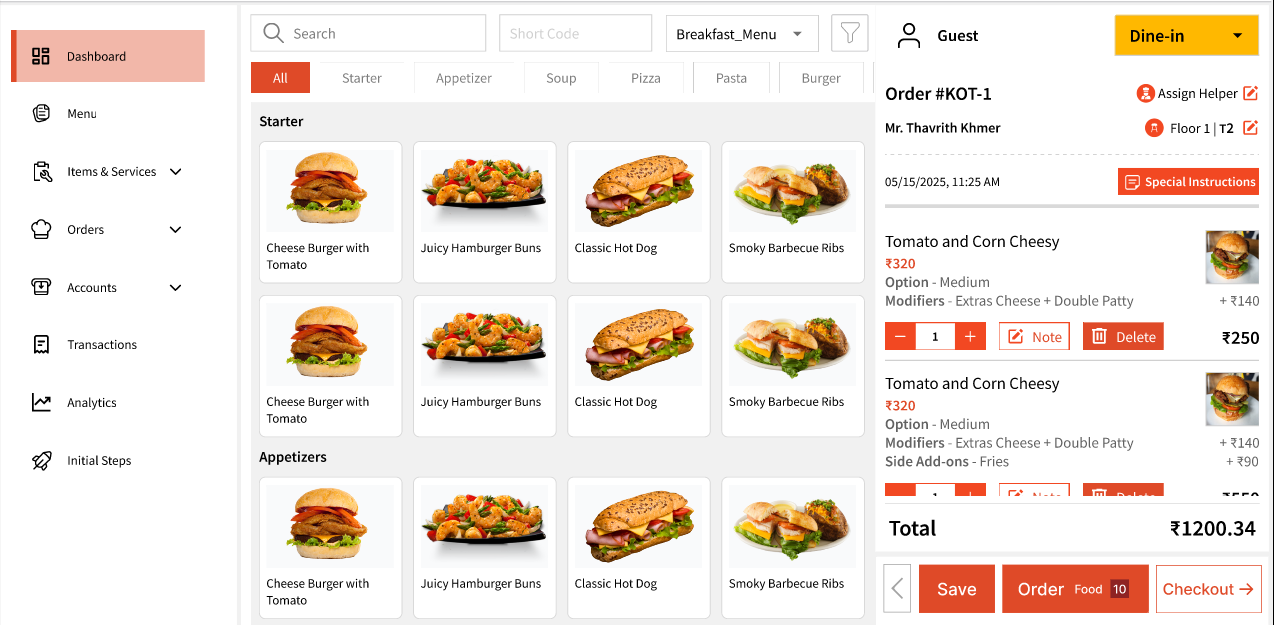Add a Note to first Tomato and Corn Cheesy

(1034, 336)
